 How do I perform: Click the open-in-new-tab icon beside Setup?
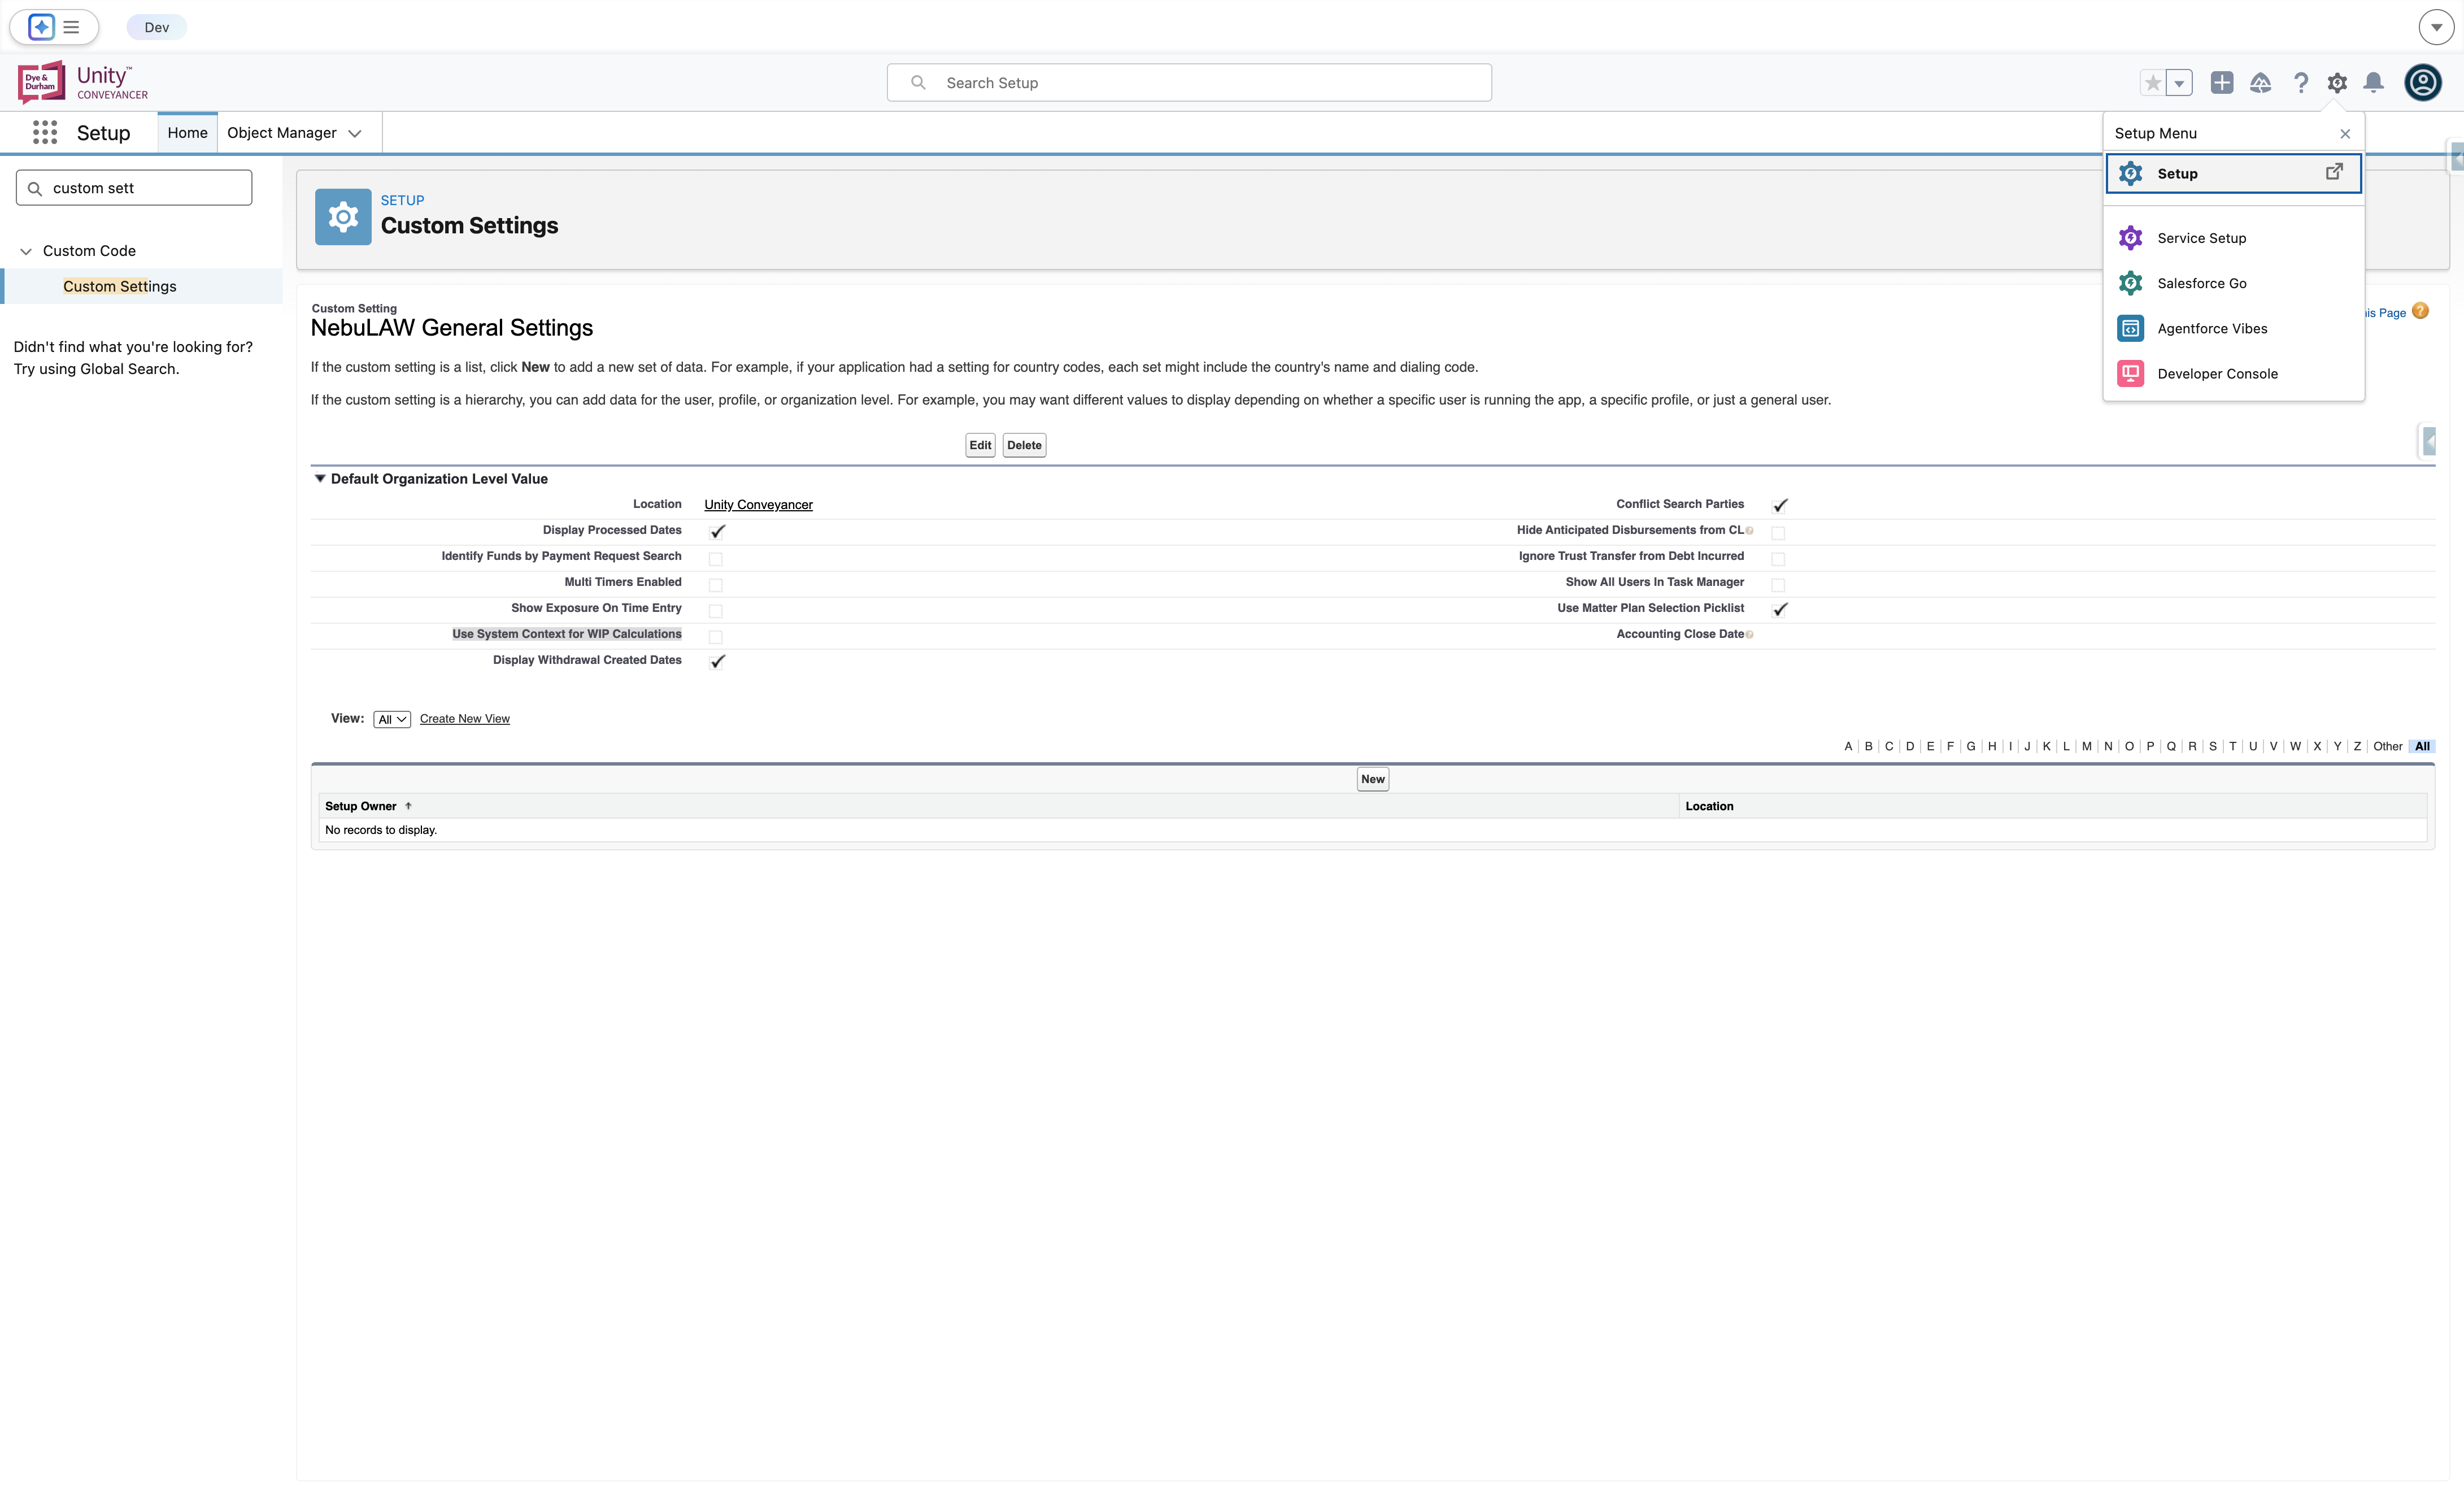click(x=2334, y=172)
